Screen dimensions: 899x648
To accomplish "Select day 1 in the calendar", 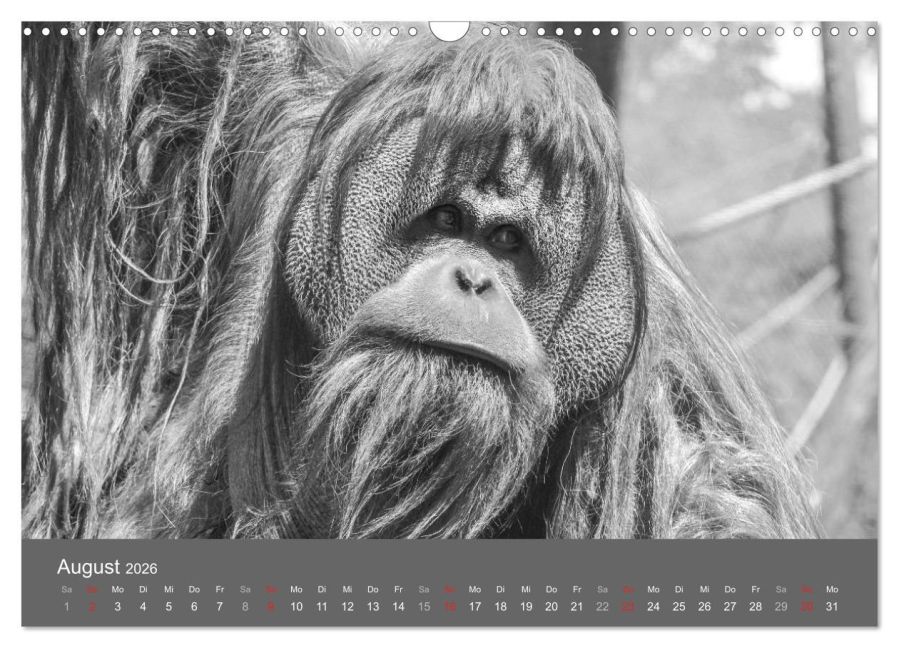I will point(67,607).
